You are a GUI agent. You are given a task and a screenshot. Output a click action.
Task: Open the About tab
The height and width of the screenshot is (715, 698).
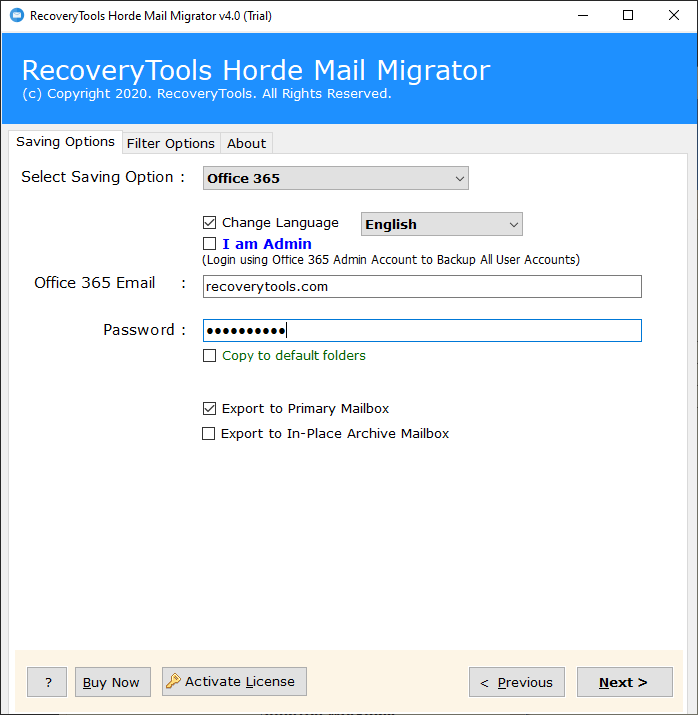click(x=247, y=143)
